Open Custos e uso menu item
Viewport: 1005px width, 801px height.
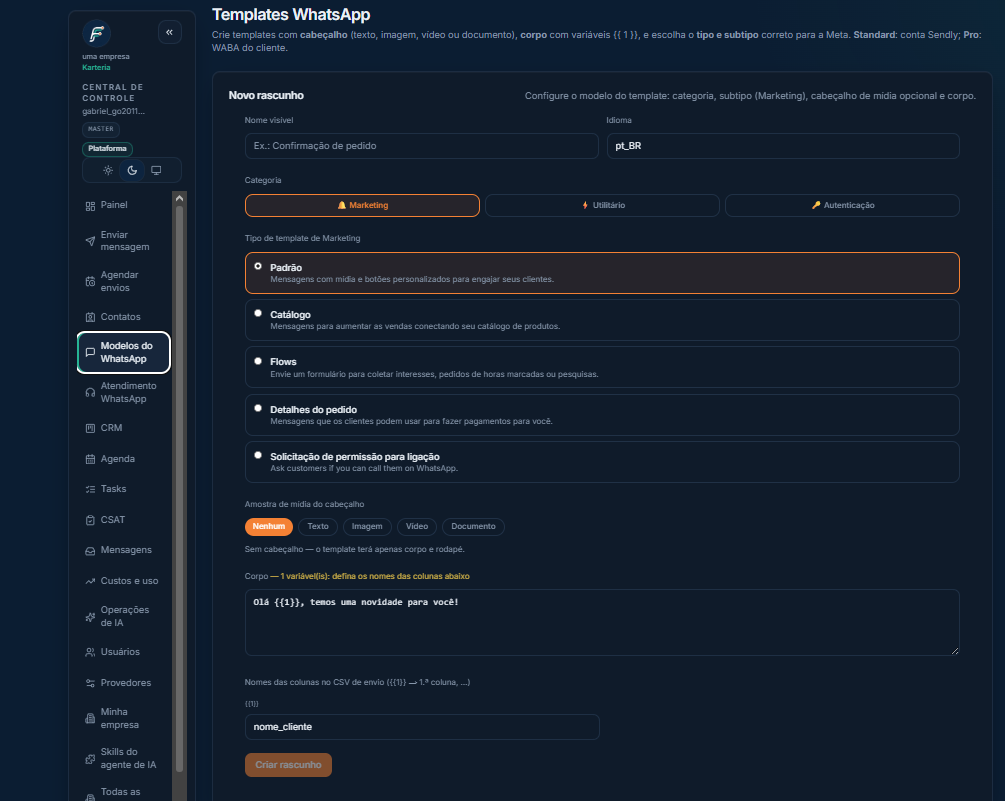coord(124,581)
